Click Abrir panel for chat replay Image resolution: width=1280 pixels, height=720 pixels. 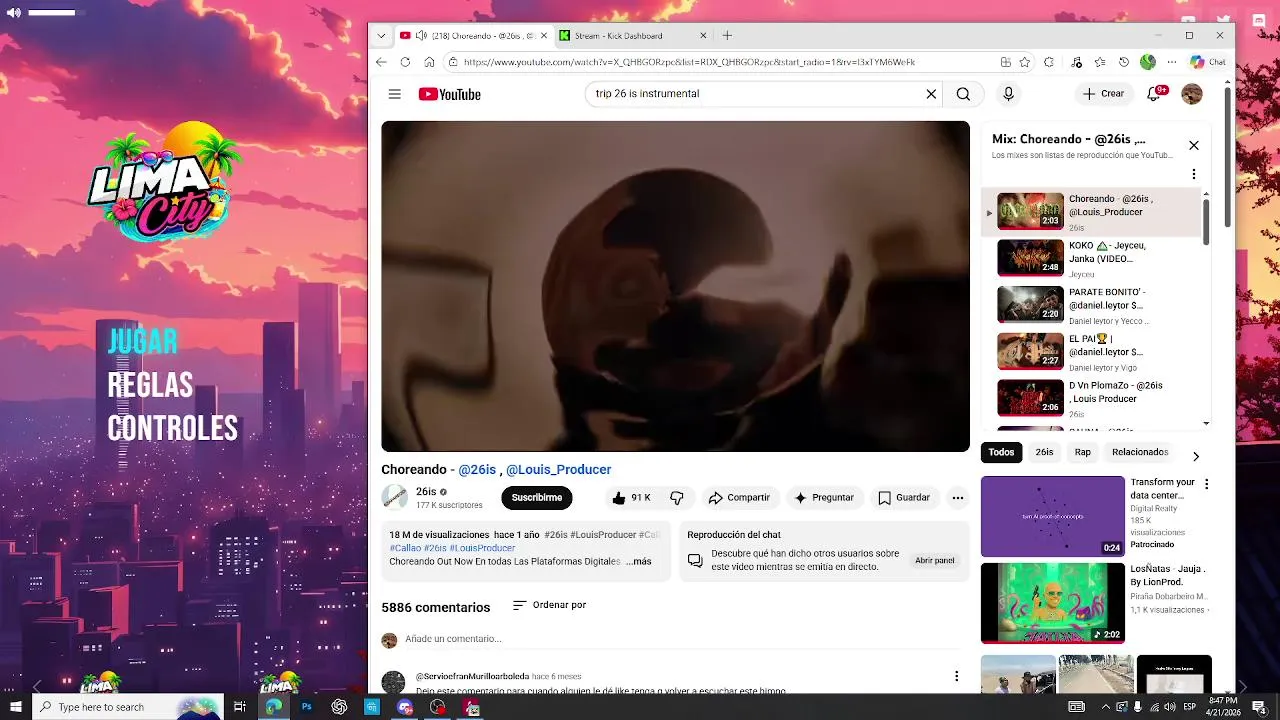[935, 560]
